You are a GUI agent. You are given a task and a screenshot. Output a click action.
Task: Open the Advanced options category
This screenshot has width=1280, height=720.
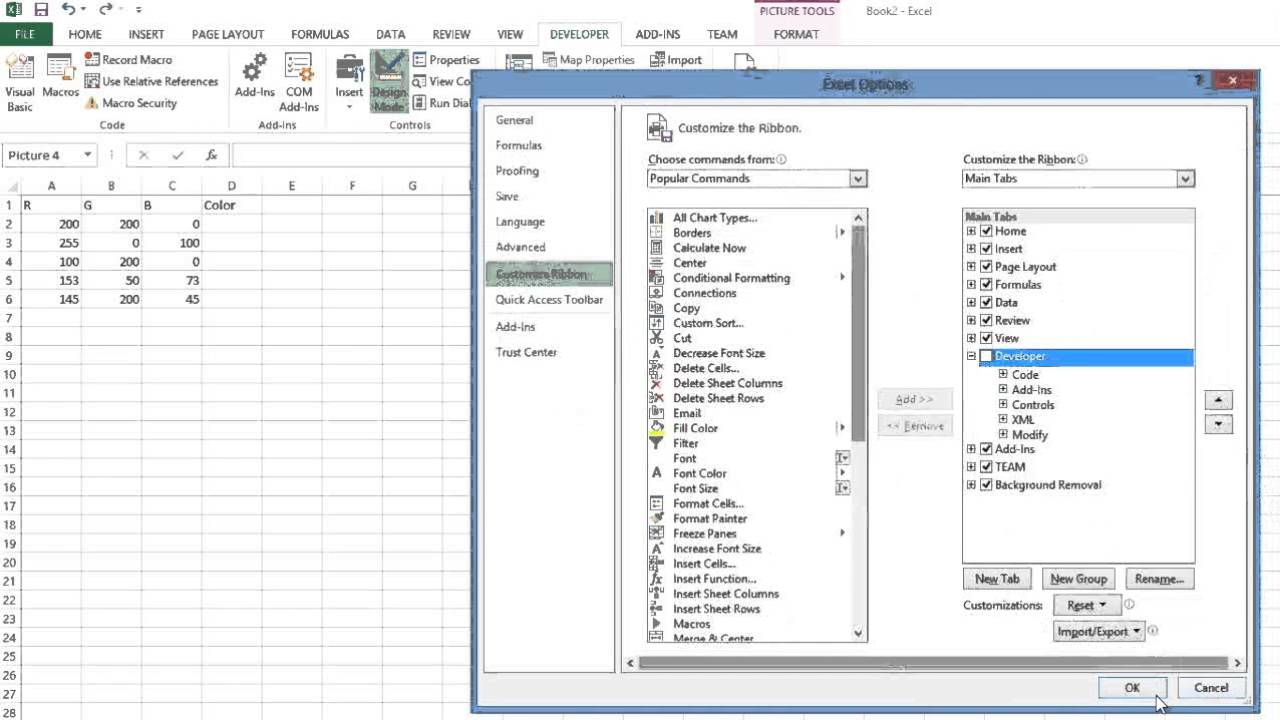coord(521,247)
